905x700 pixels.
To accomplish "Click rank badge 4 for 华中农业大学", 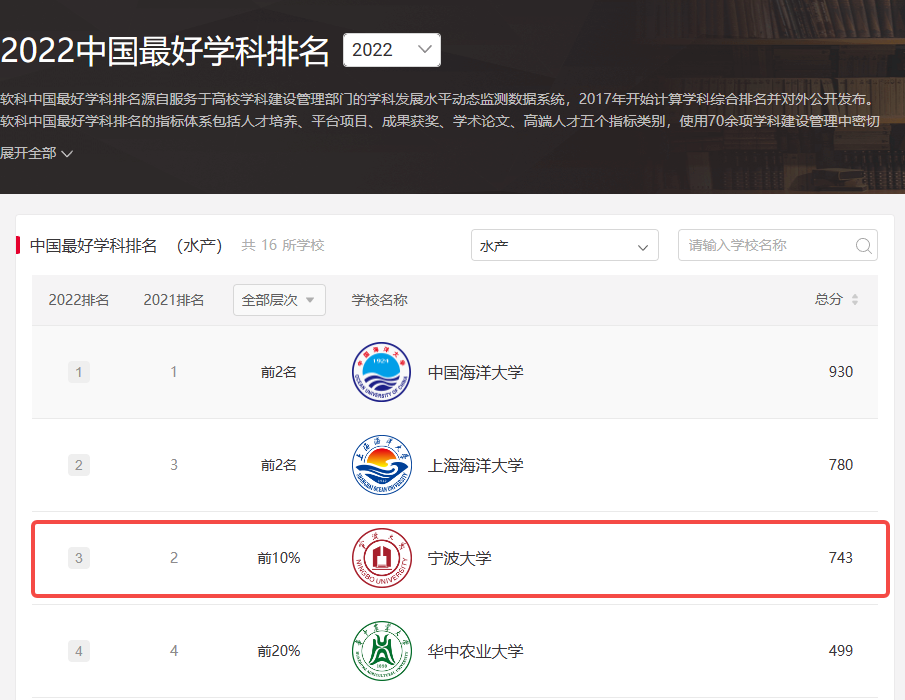I will [79, 651].
